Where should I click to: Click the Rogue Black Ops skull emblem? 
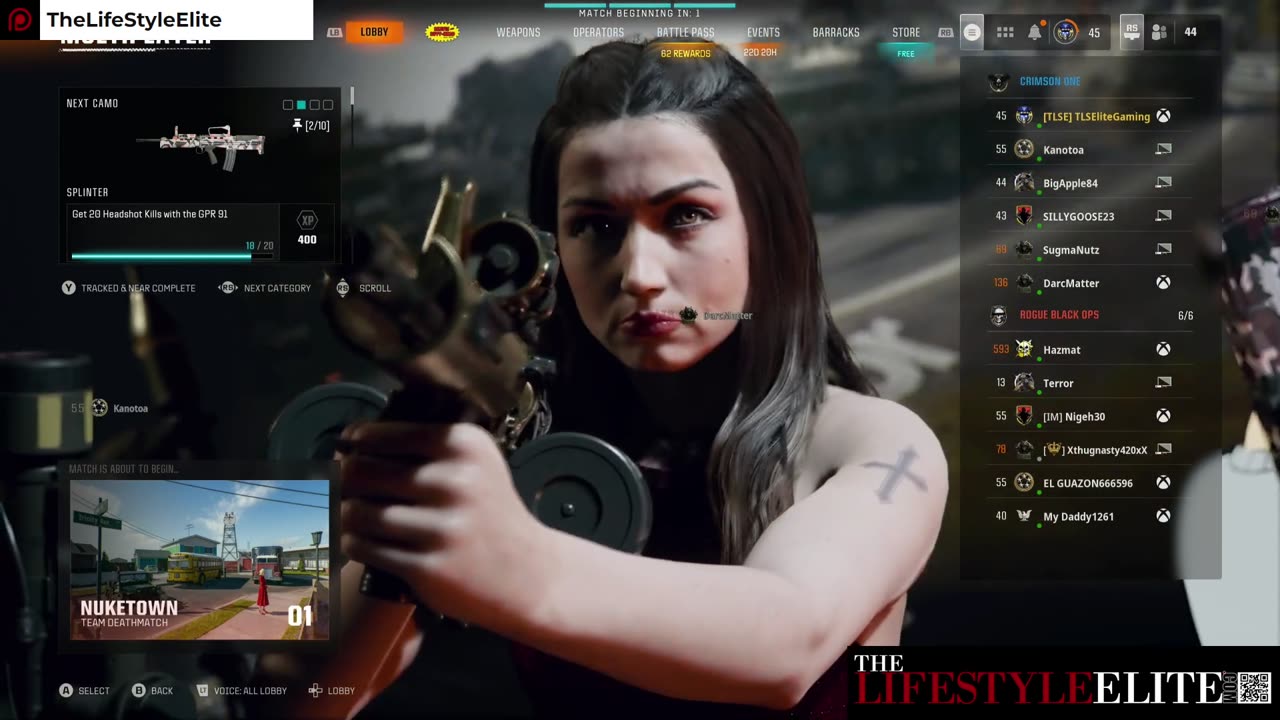tap(998, 316)
